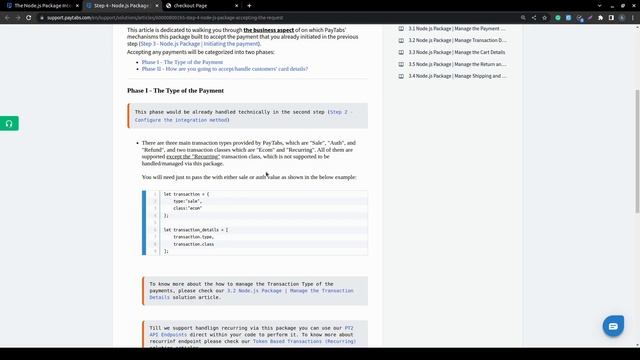Select the Step 4 - Node.js Package tab
Viewport: 640px width, 360px height.
(121, 6)
